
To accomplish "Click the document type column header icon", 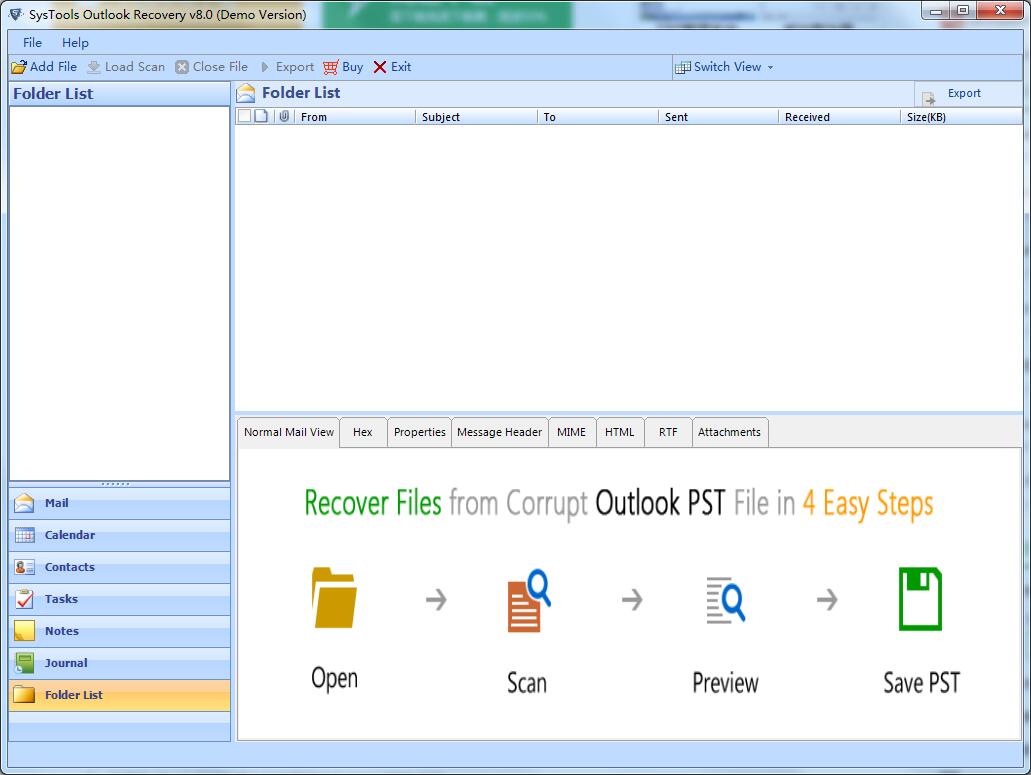I will click(x=261, y=116).
